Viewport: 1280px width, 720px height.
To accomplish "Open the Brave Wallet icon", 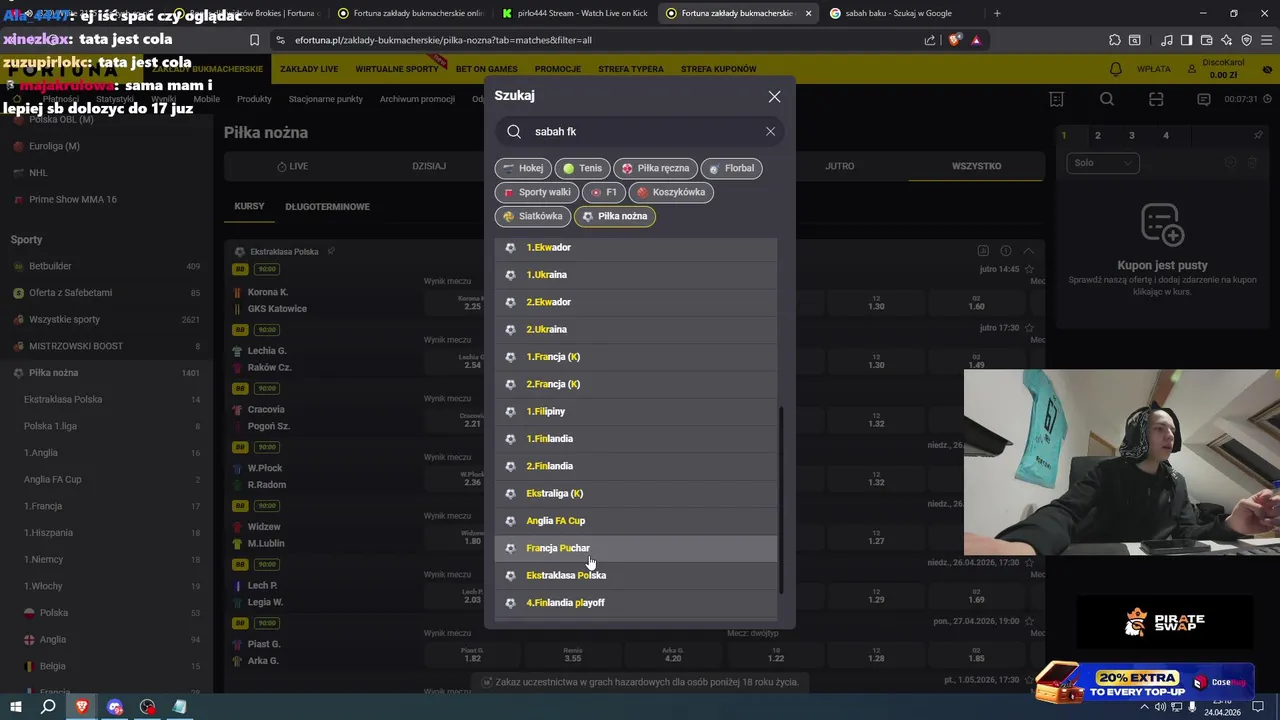I will (1206, 40).
